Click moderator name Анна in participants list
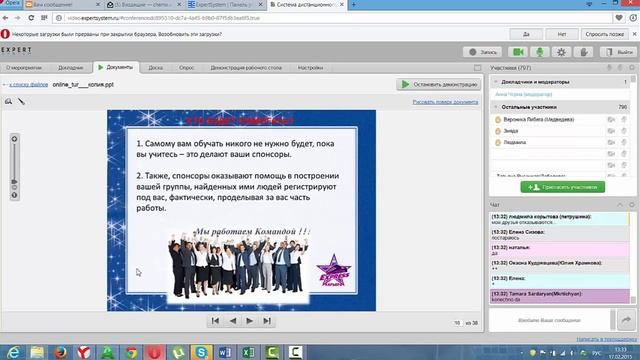The width and height of the screenshot is (640, 360). coord(523,94)
